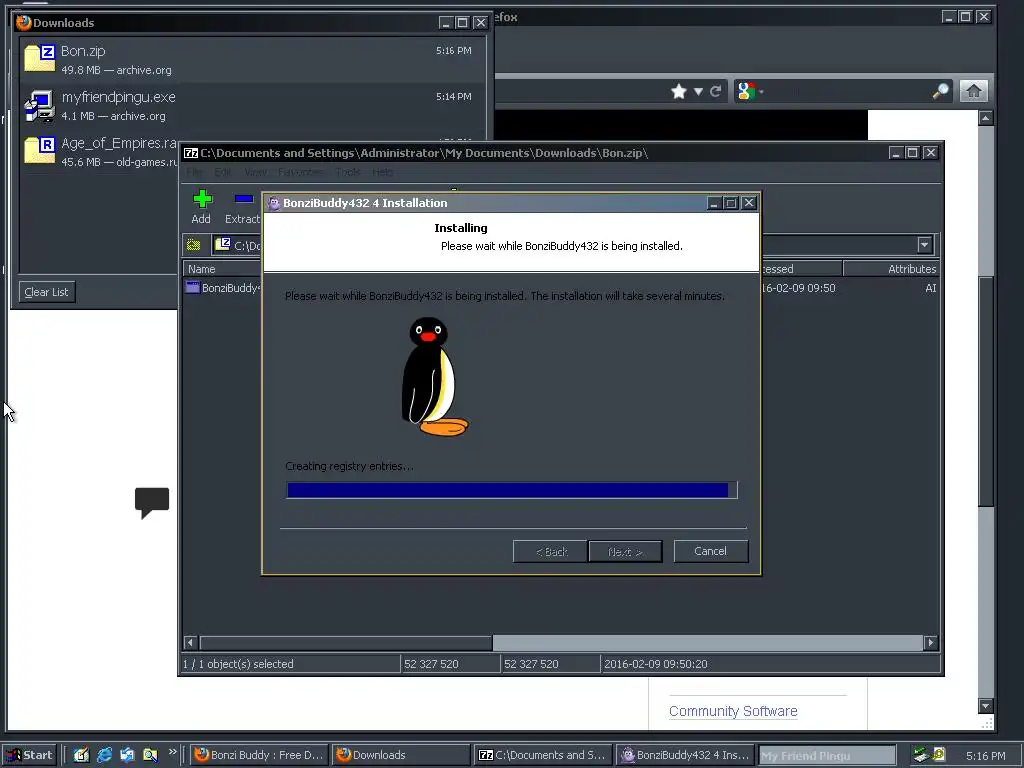Click the installation progress bar
The image size is (1024, 768).
512,490
